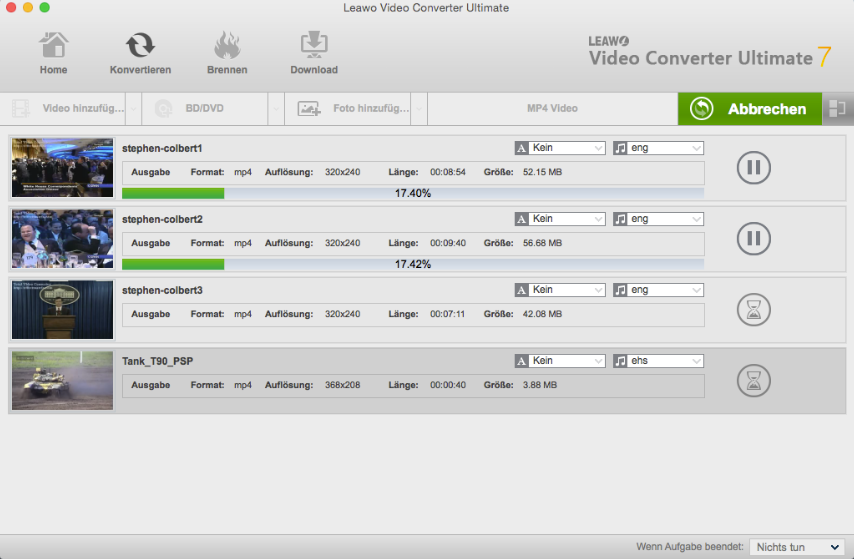This screenshot has width=854, height=559.
Task: Click the subtitle A icon for stephen-colbert1
Action: [521, 148]
